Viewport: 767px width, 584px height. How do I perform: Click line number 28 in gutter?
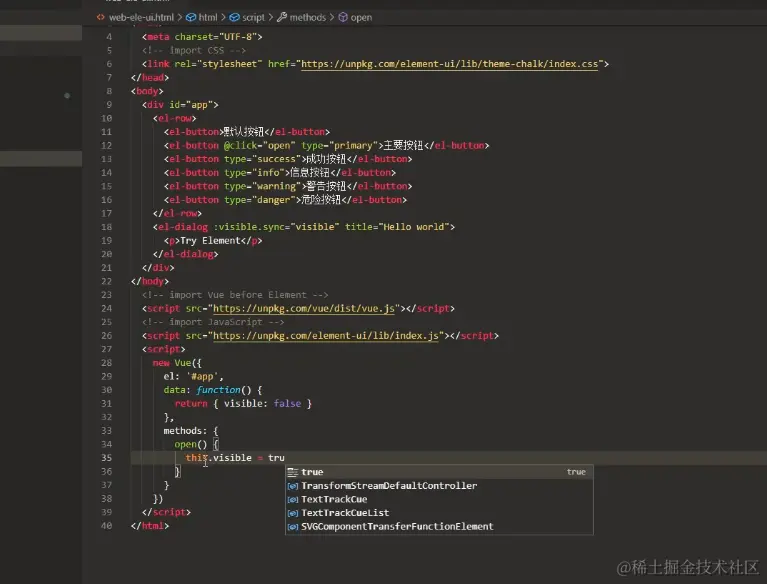click(x=106, y=363)
